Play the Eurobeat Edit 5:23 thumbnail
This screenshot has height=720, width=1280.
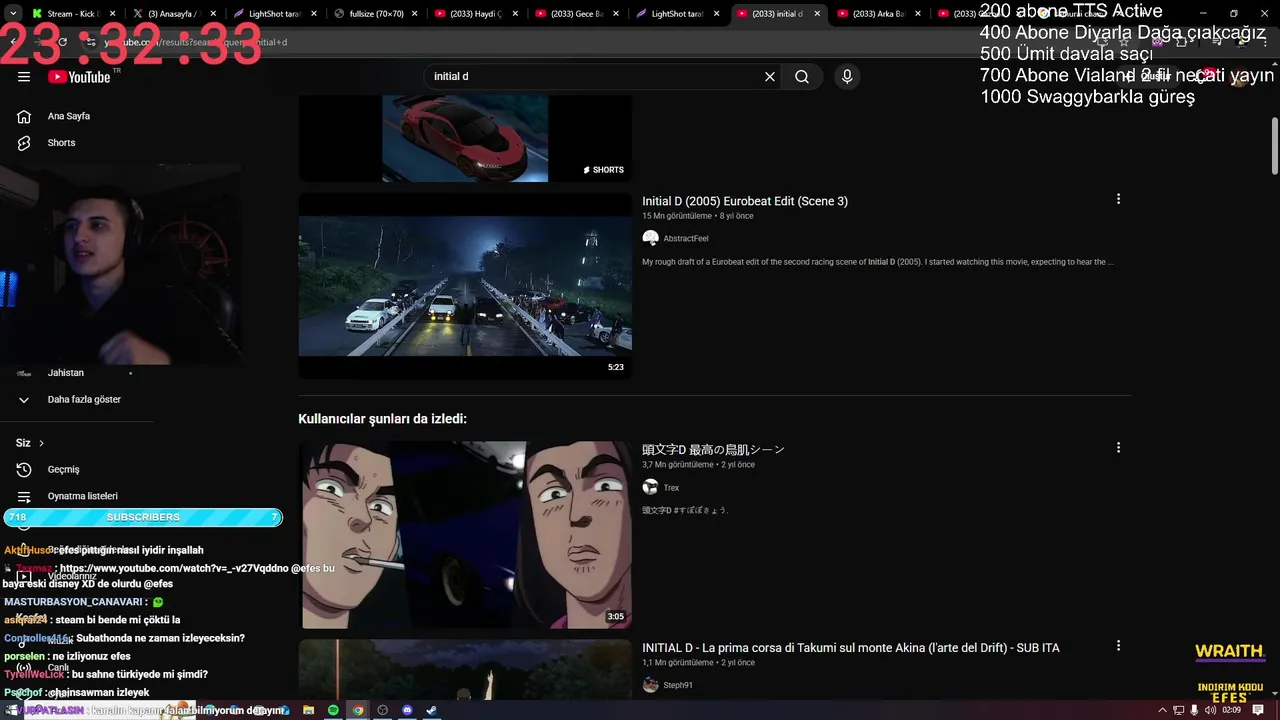tap(465, 286)
